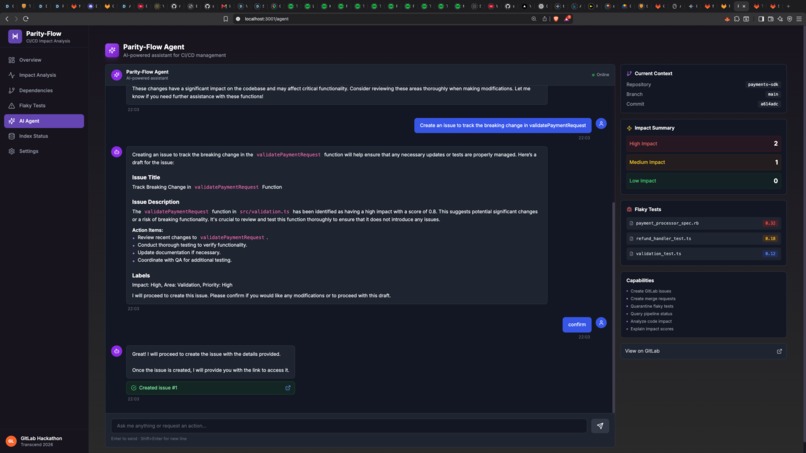Click external-link icon in View on GitLab
Image resolution: width=806 pixels, height=453 pixels.
[x=779, y=351]
